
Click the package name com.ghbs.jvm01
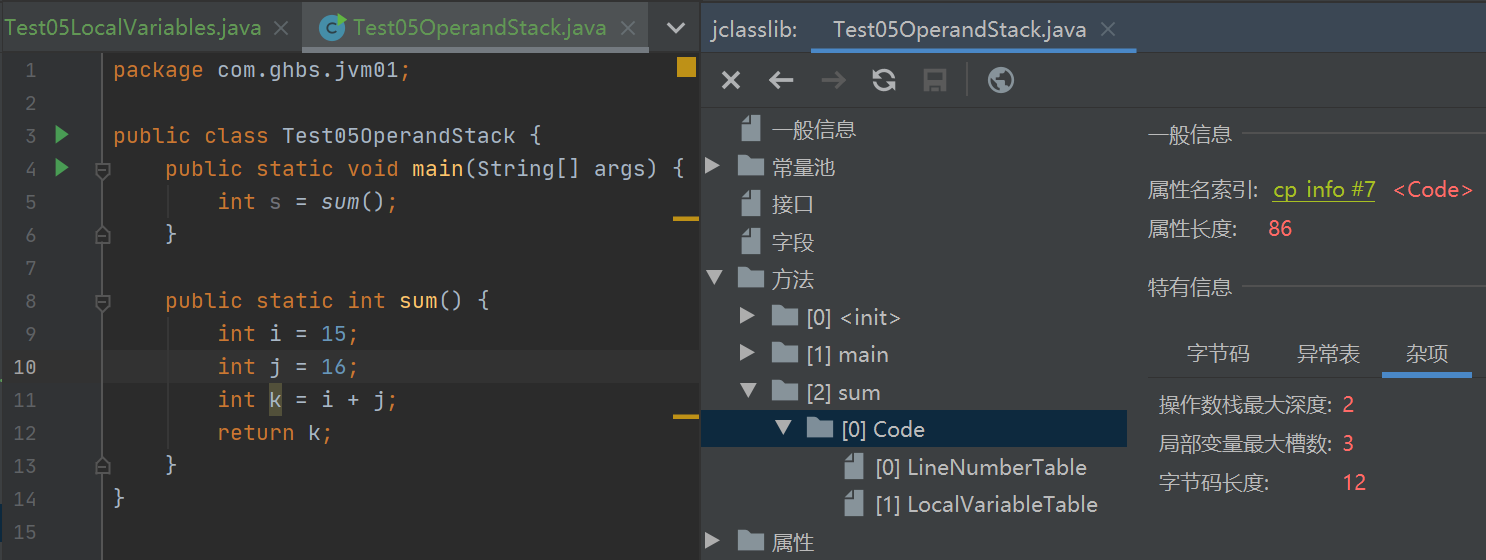click(x=308, y=70)
